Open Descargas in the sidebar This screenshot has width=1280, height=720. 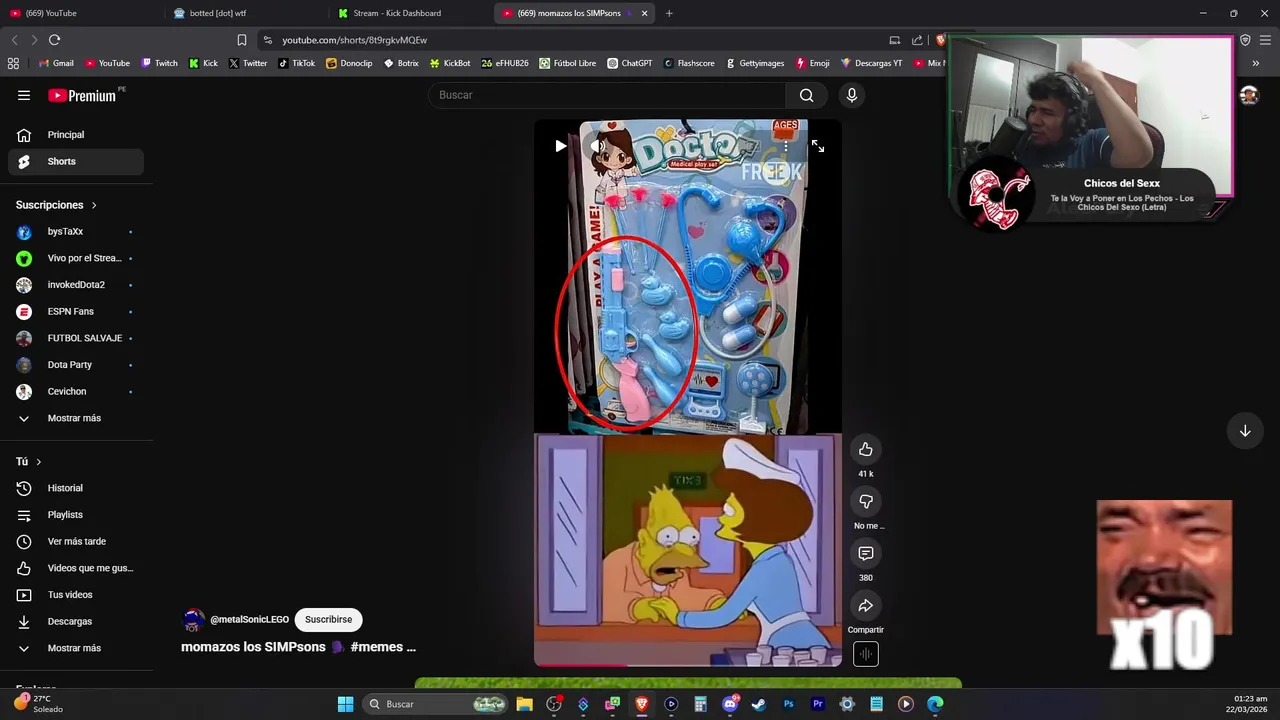click(x=76, y=622)
